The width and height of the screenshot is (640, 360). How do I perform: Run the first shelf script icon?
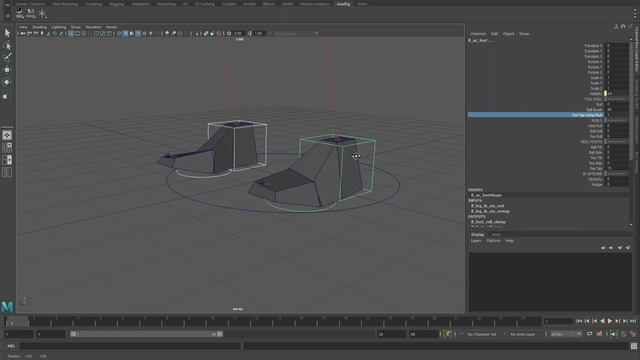[20, 13]
